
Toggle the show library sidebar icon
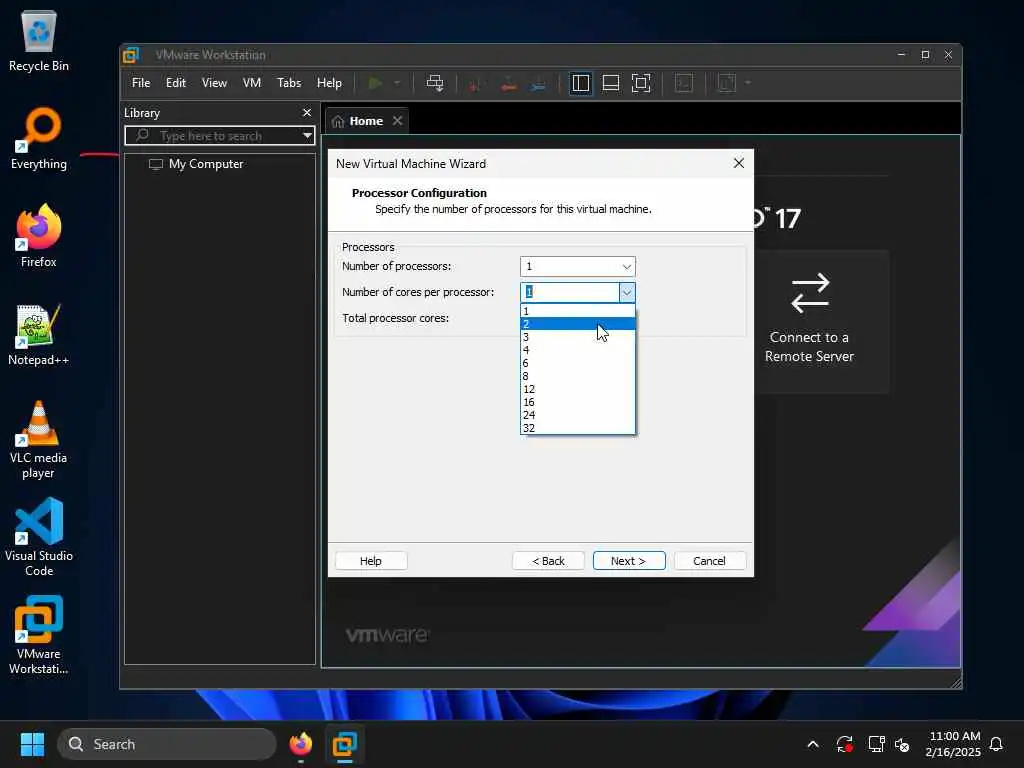tap(580, 83)
